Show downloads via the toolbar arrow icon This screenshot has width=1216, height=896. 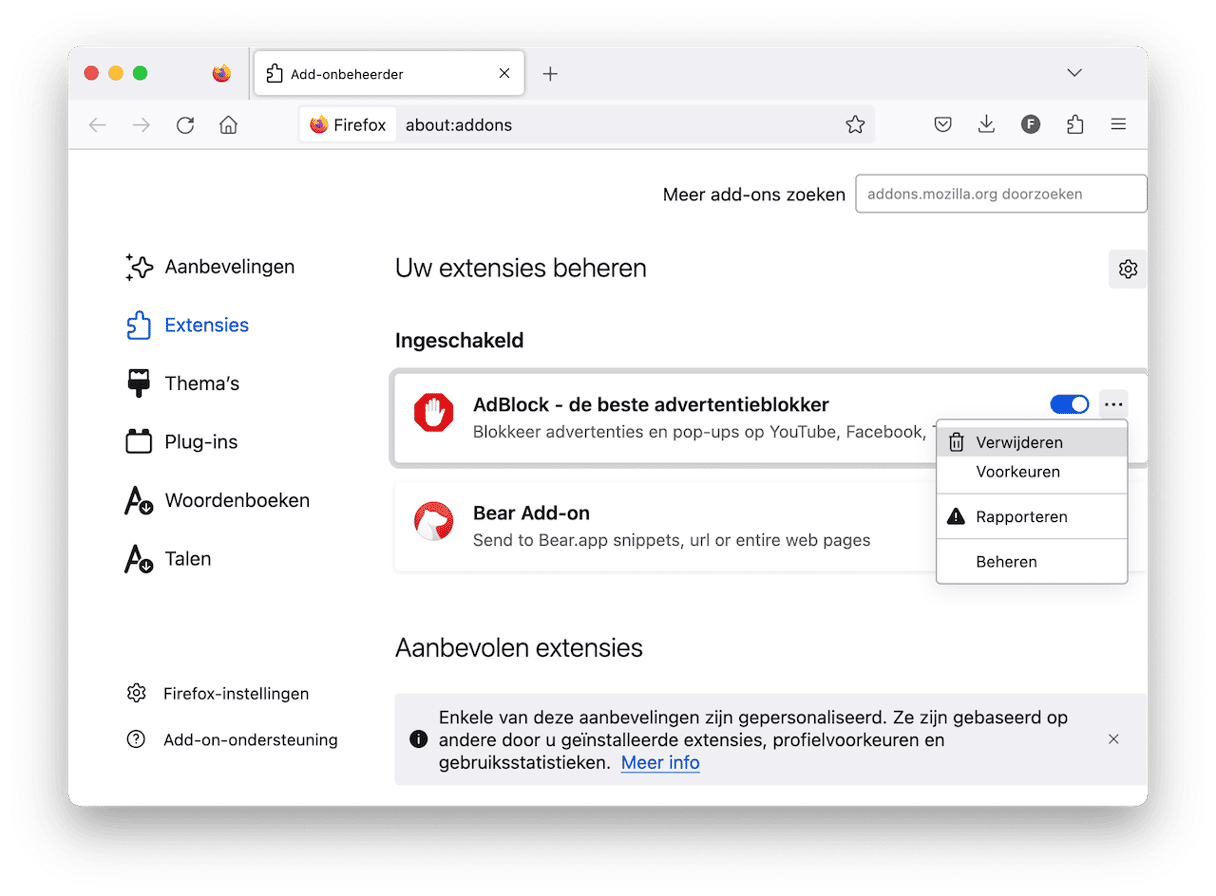[986, 124]
